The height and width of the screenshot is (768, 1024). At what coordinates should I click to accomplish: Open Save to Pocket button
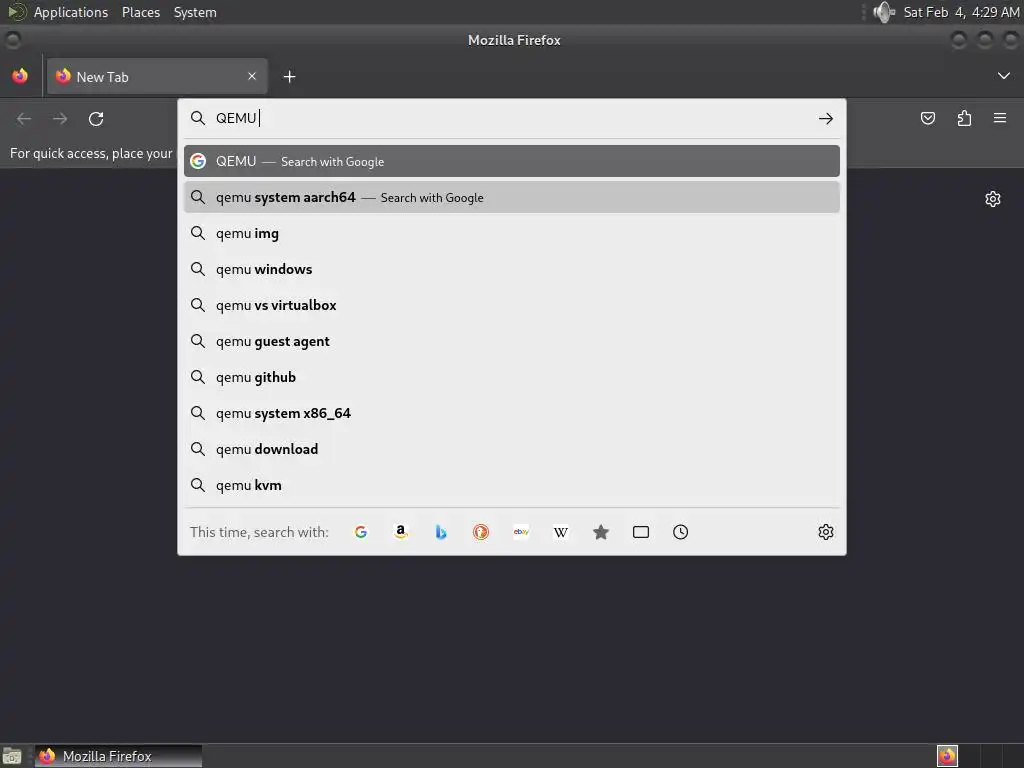click(927, 118)
